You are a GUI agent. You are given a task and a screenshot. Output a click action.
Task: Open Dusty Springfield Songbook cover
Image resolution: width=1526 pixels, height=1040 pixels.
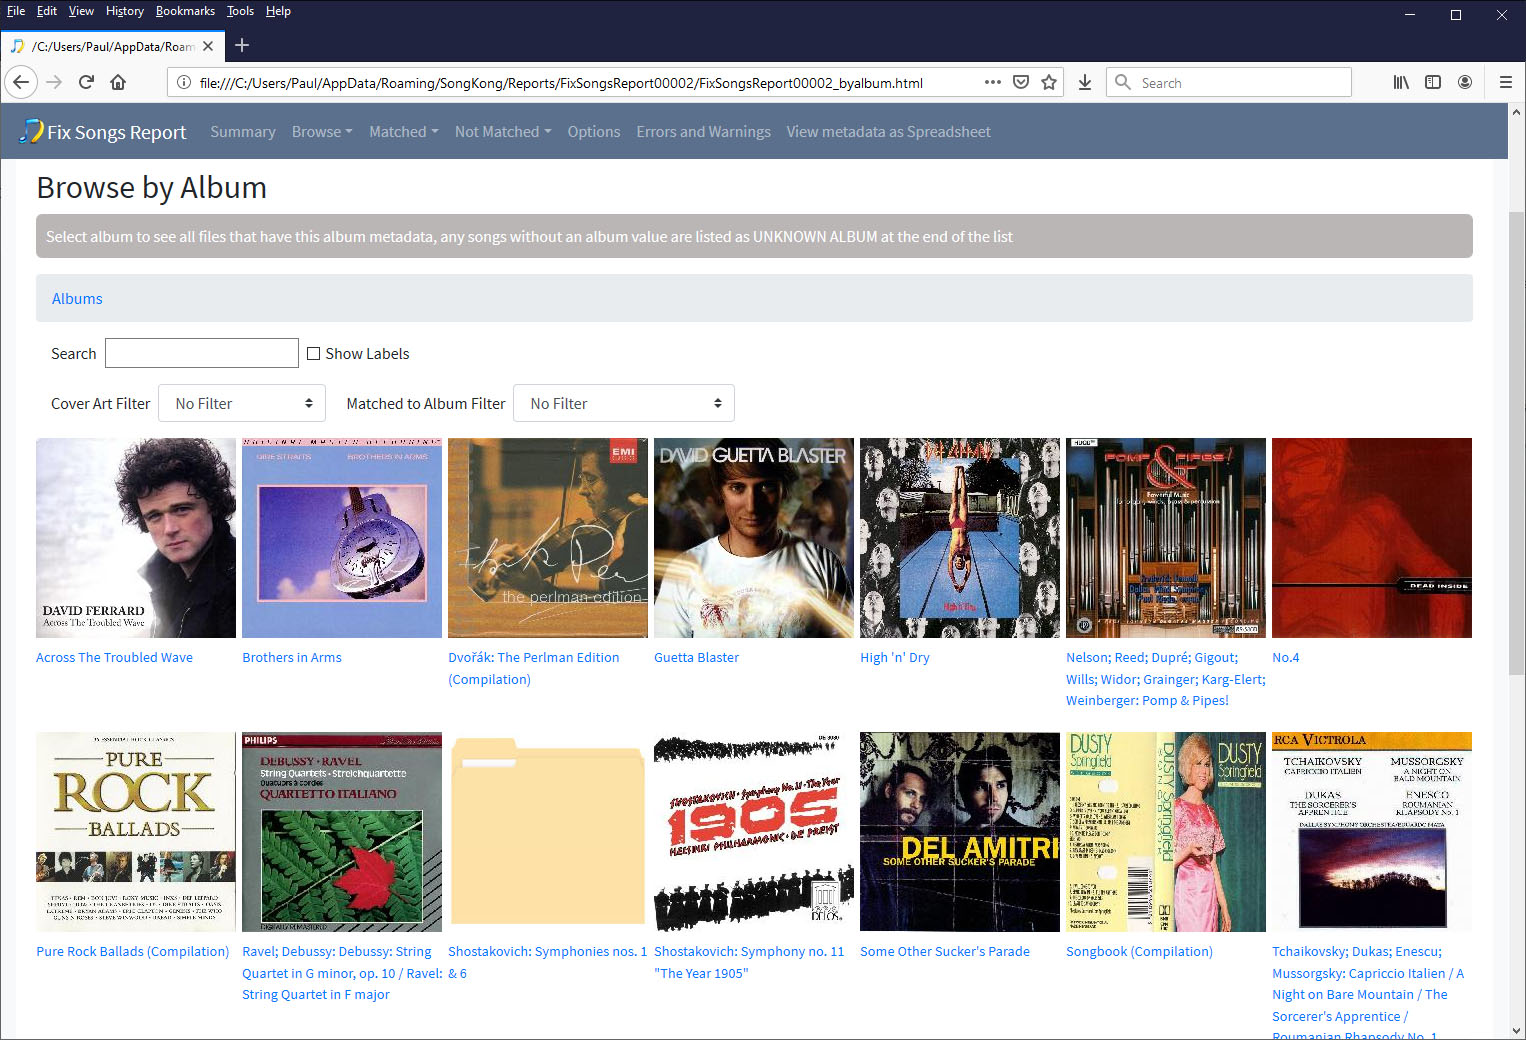pyautogui.click(x=1166, y=832)
